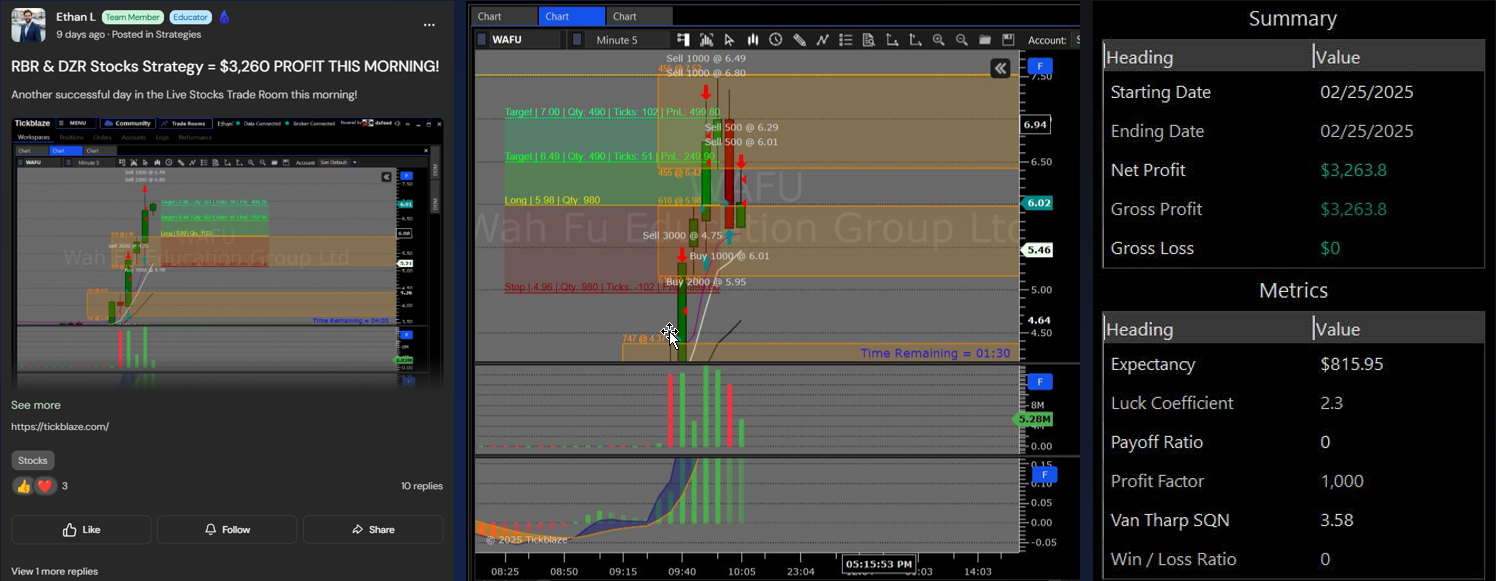Click the 5.46 price marker
Viewport: 1496px width, 581px height.
(1036, 250)
